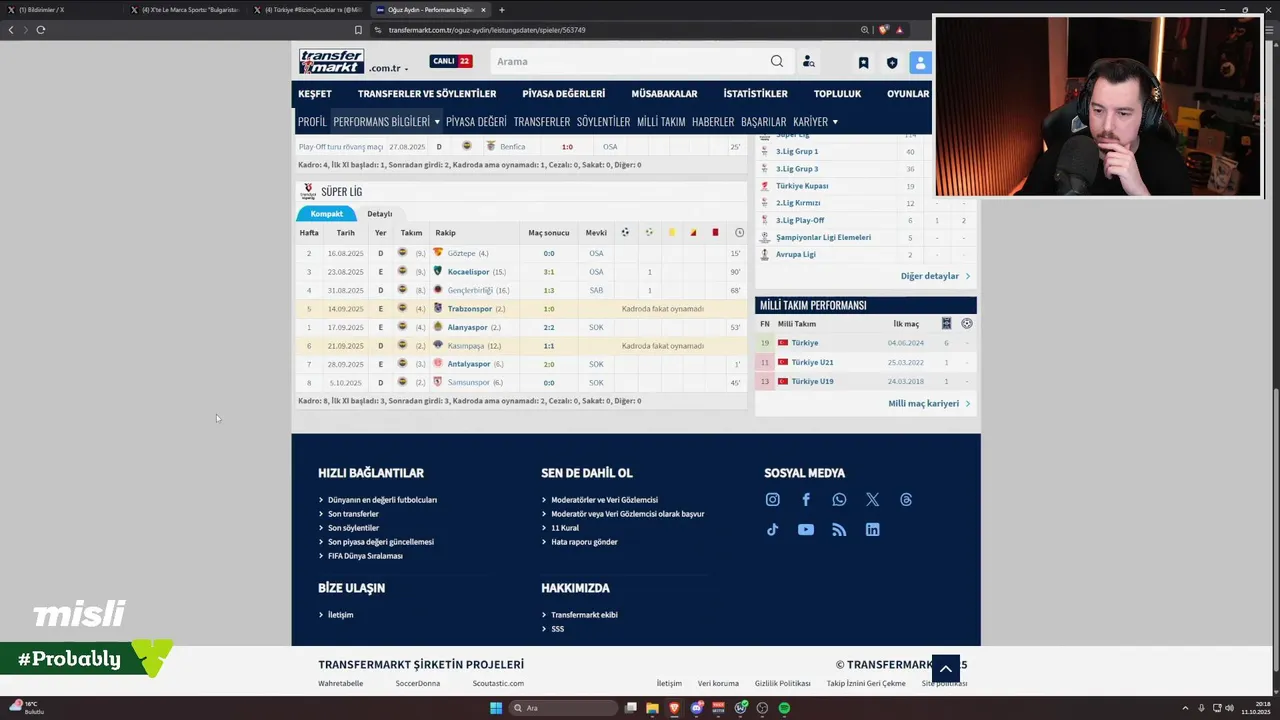Switch to Detaylı view tab
Image resolution: width=1280 pixels, height=720 pixels.
click(x=379, y=214)
